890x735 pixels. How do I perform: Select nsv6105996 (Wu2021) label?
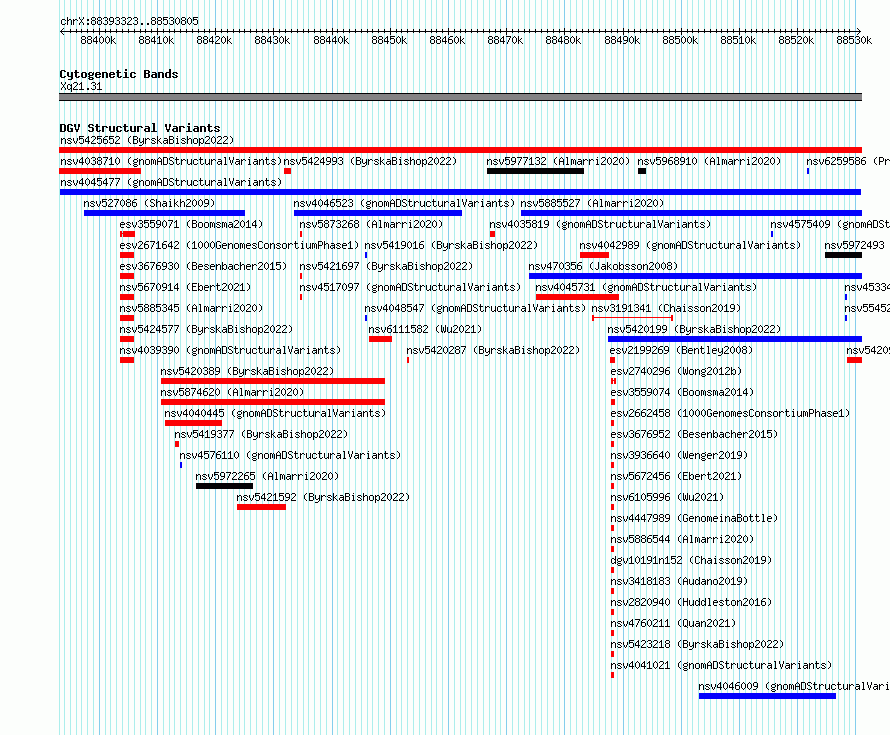point(667,497)
